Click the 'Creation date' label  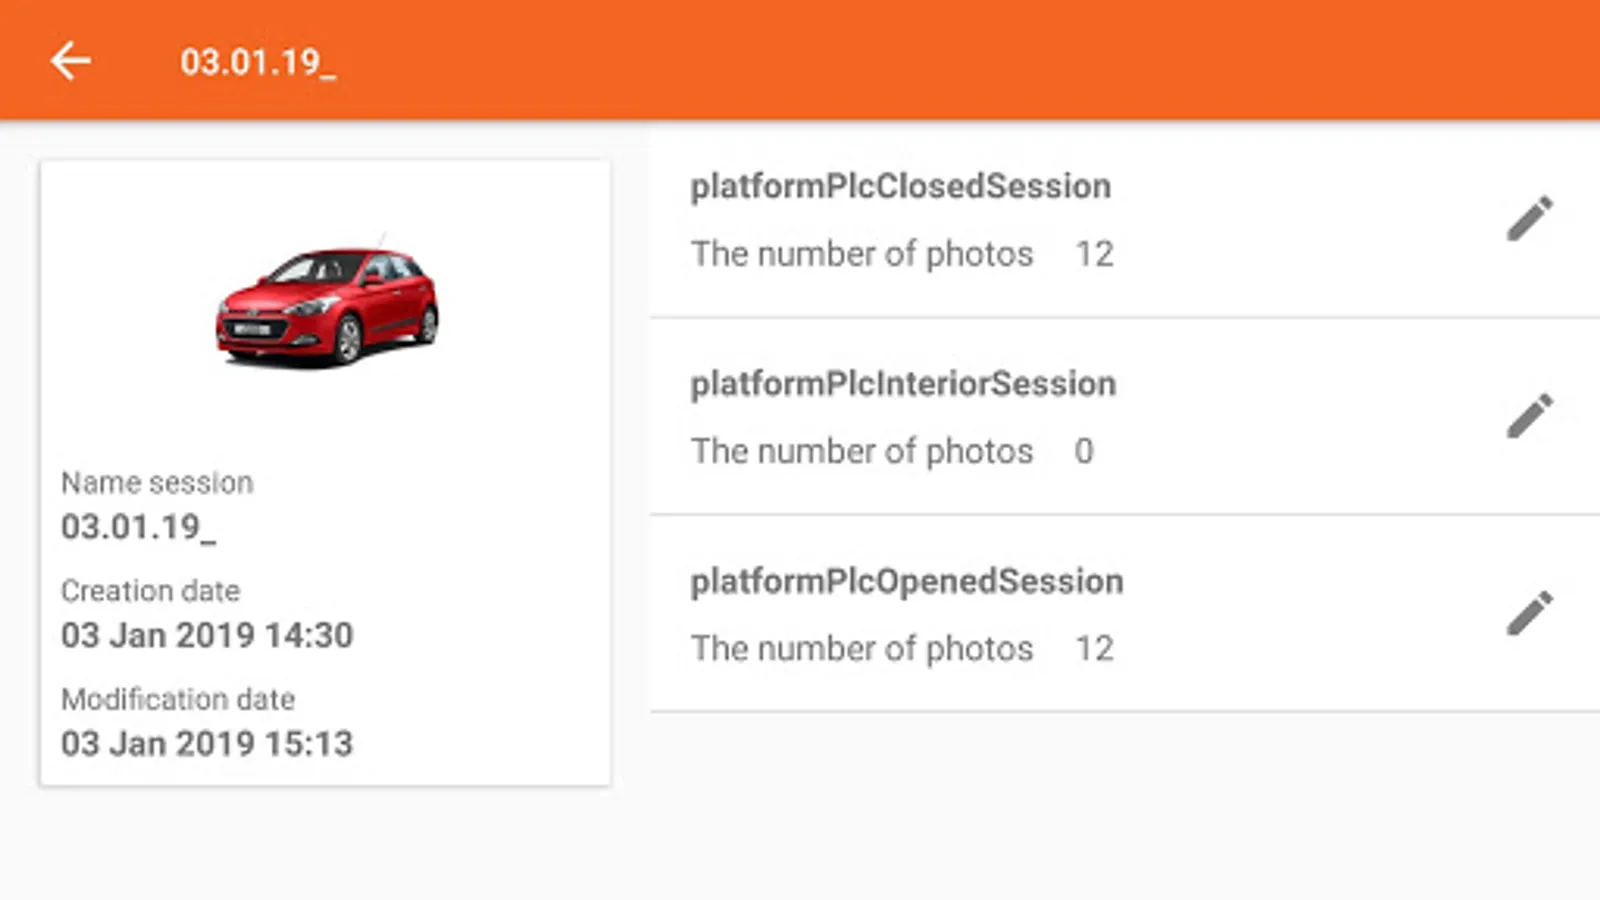point(150,591)
